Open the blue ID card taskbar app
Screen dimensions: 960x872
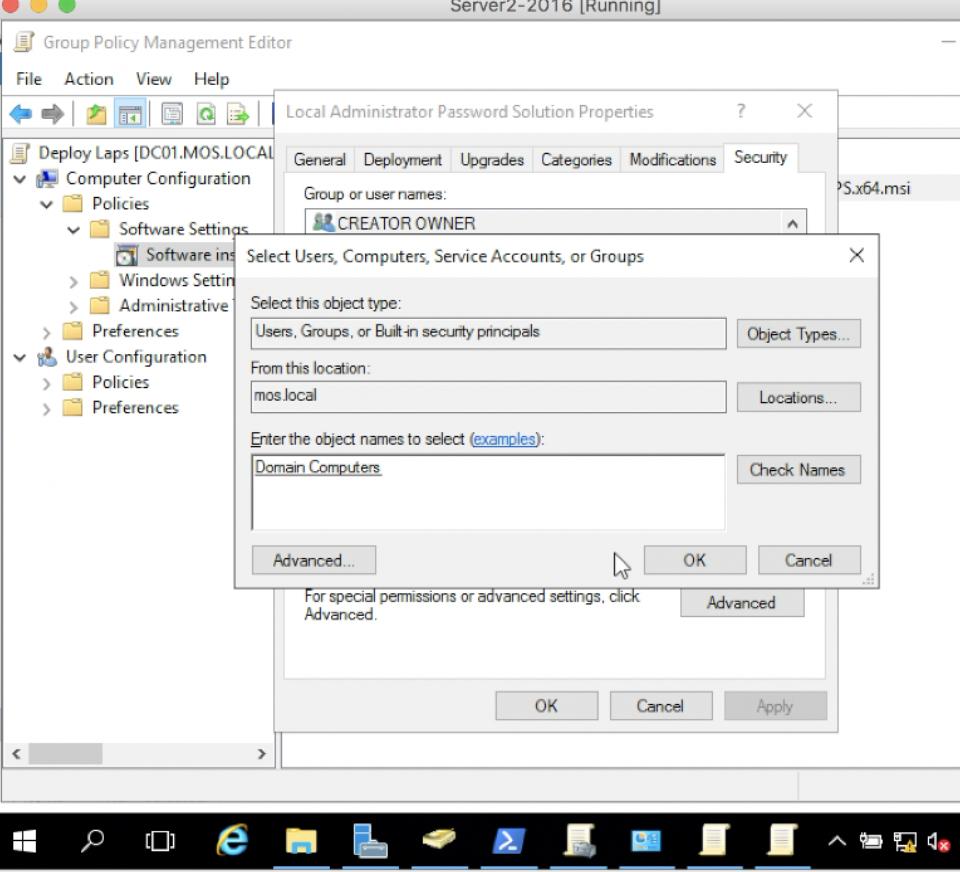tap(646, 840)
